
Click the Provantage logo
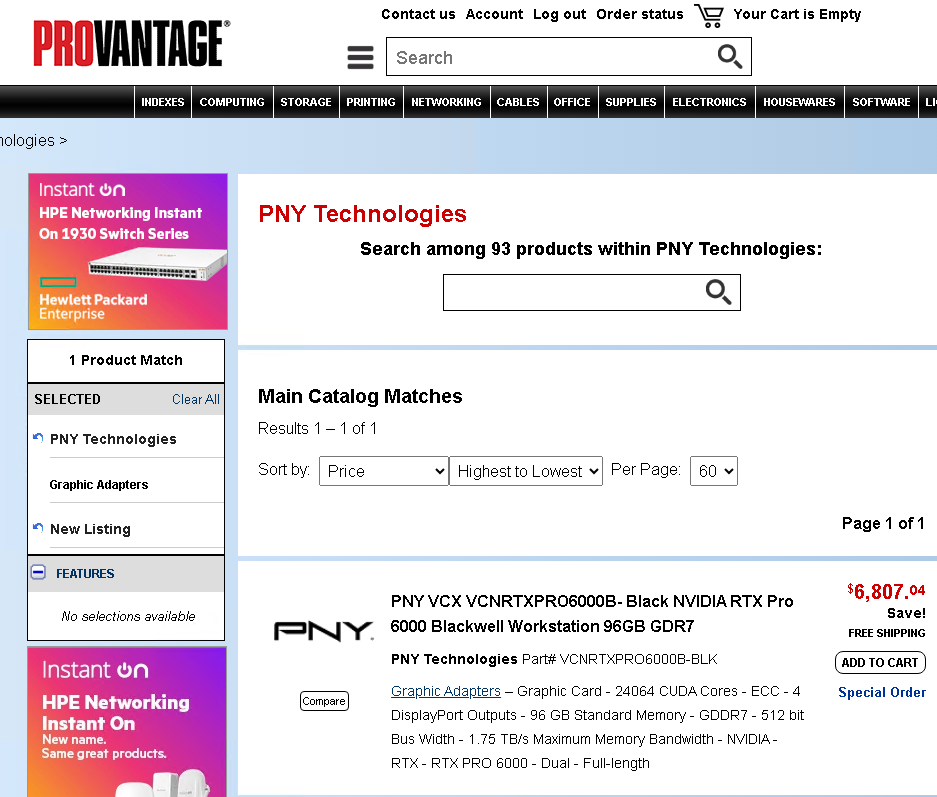coord(131,44)
